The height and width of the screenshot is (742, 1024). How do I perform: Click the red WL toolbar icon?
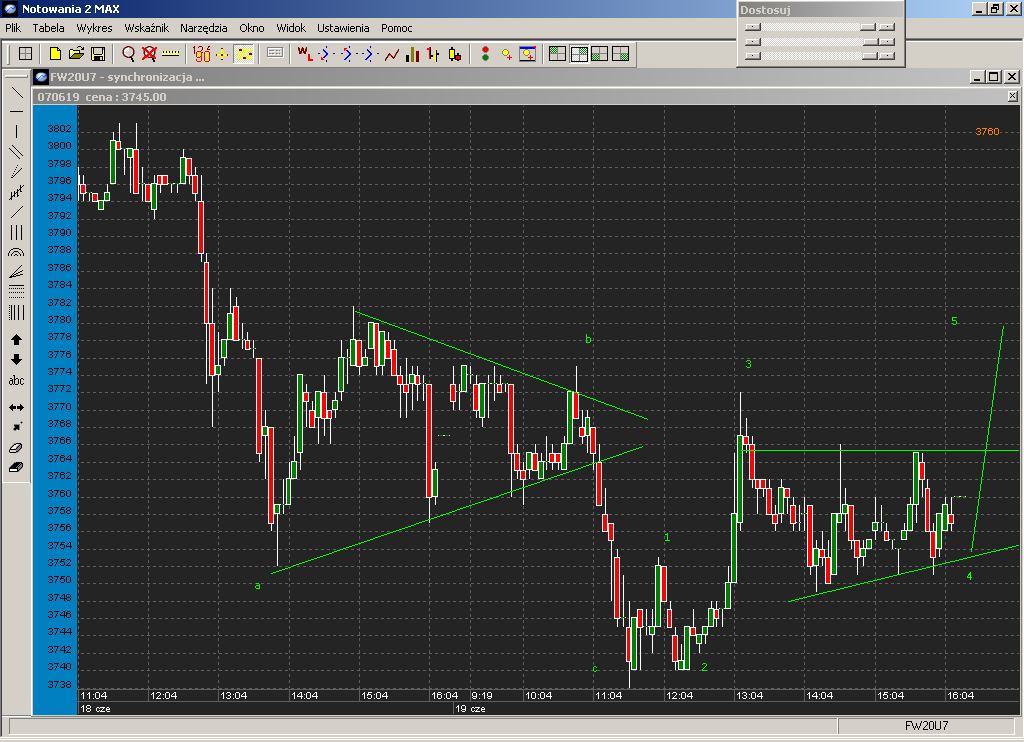point(305,54)
